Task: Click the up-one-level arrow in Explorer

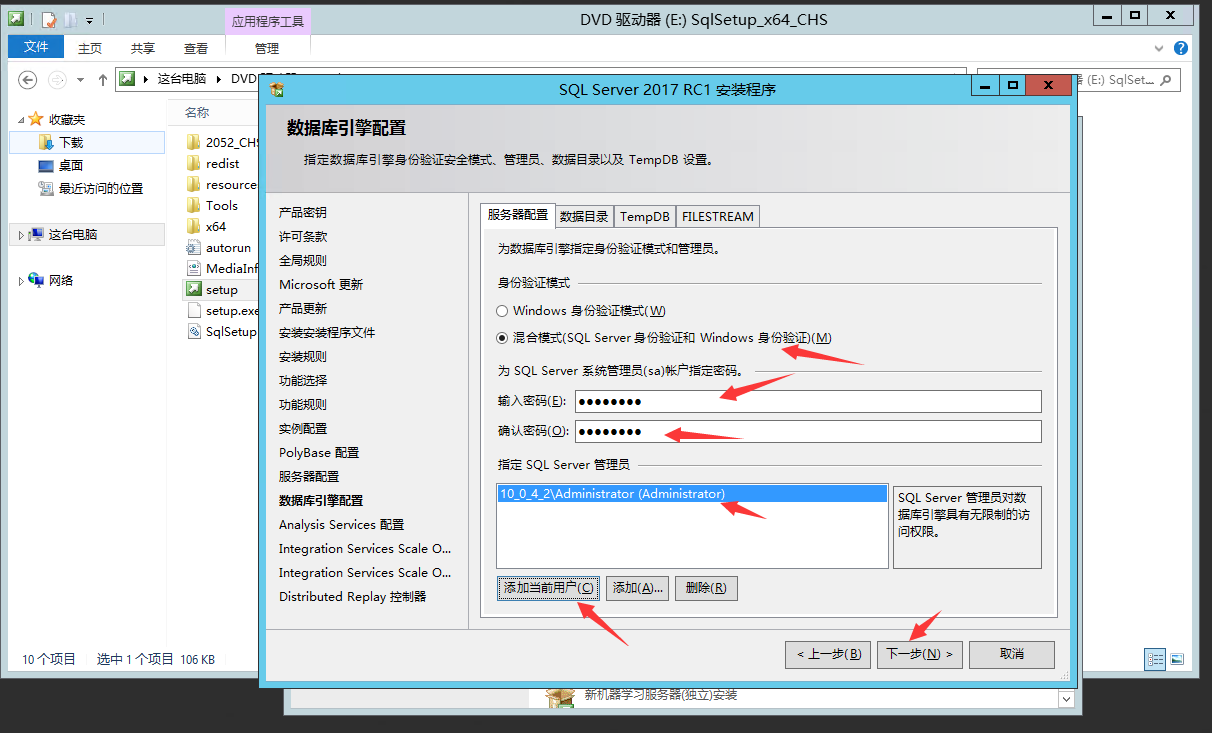Action: [x=102, y=79]
